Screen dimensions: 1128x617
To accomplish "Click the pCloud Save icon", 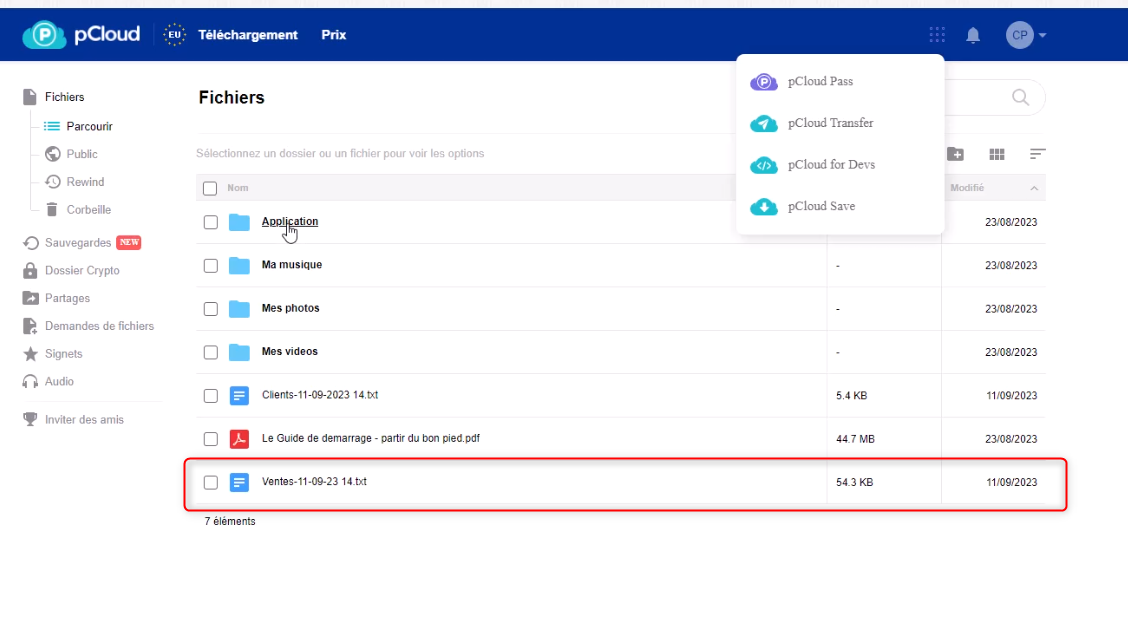I will tap(763, 207).
